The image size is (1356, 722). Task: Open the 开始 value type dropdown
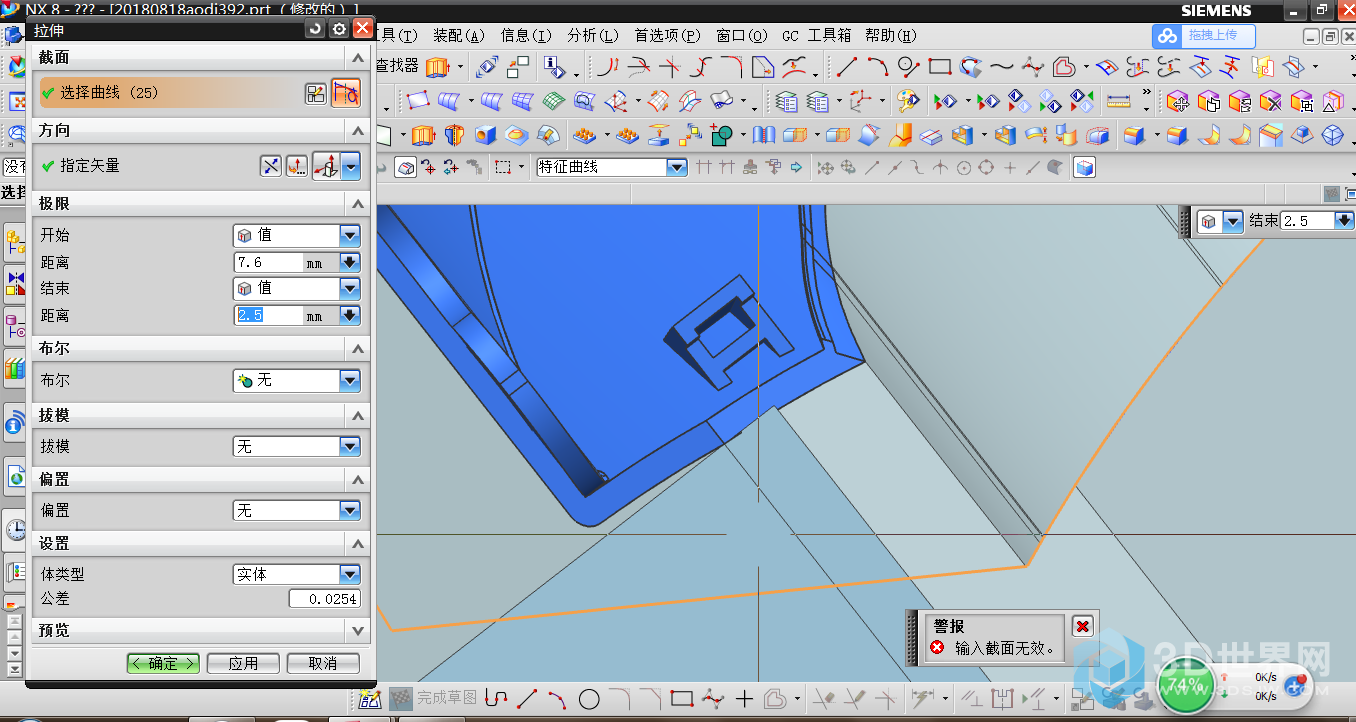pyautogui.click(x=296, y=236)
